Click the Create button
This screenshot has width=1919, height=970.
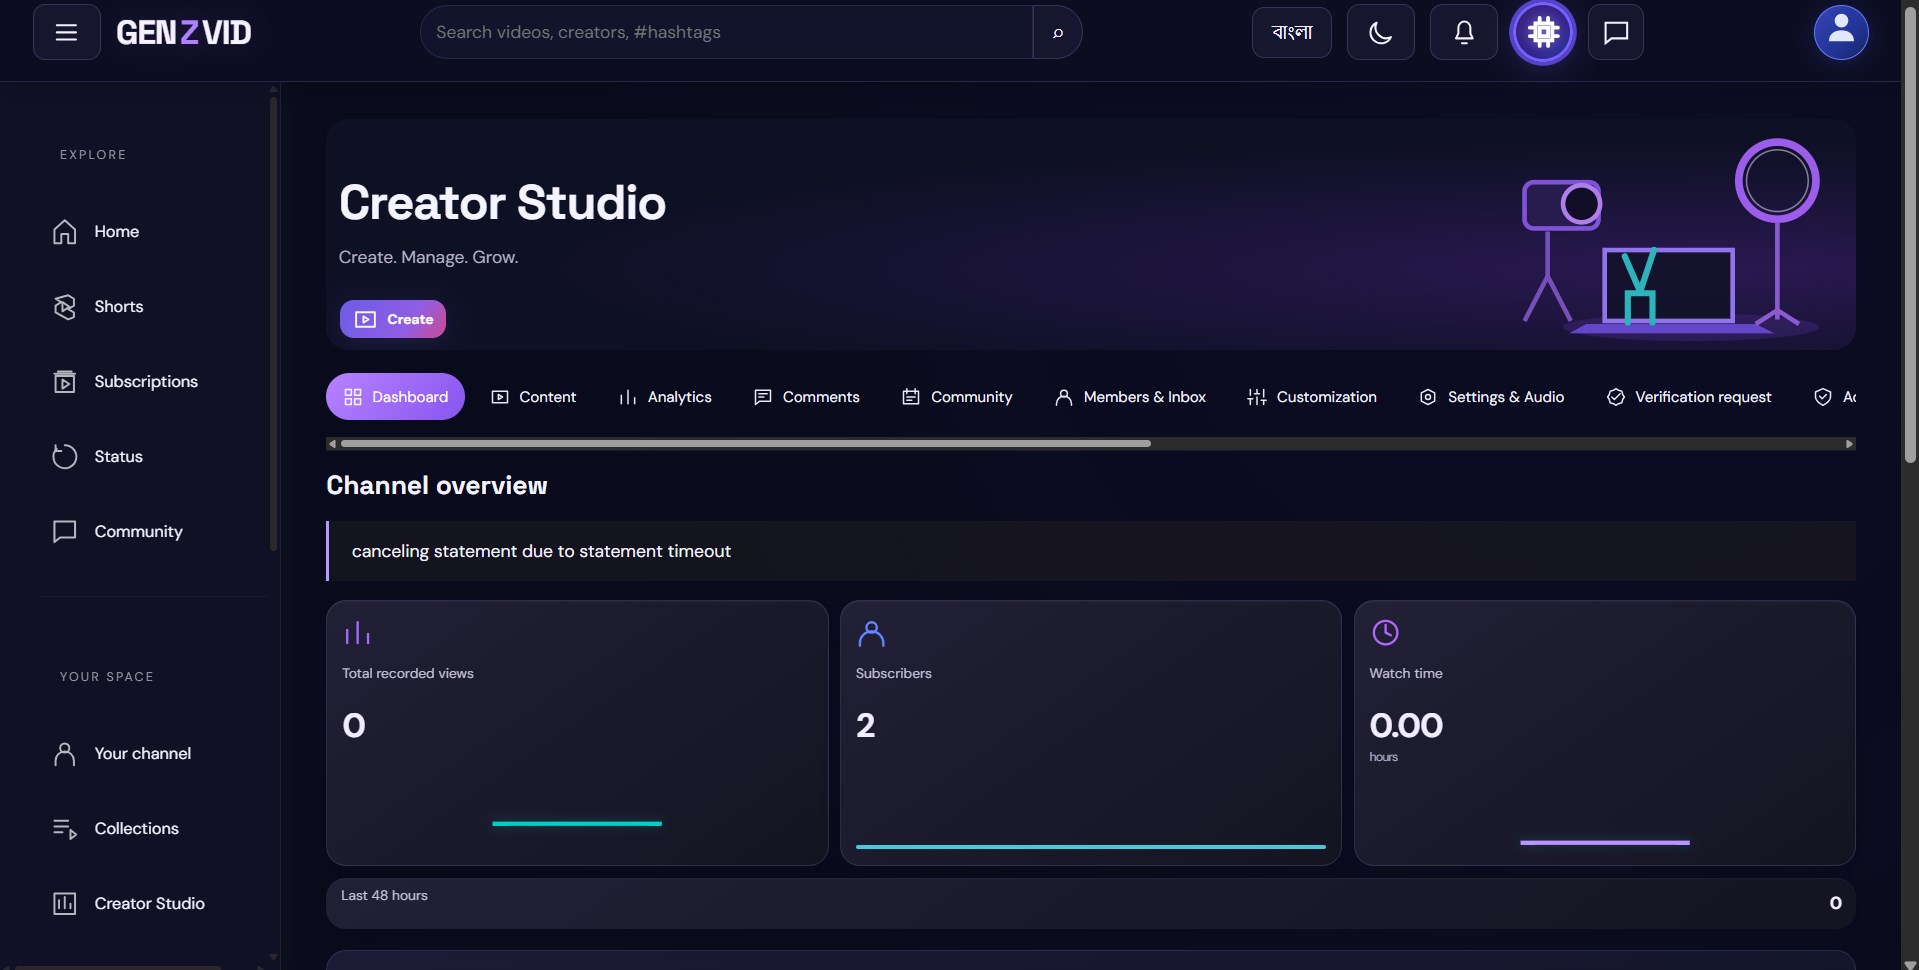click(393, 319)
